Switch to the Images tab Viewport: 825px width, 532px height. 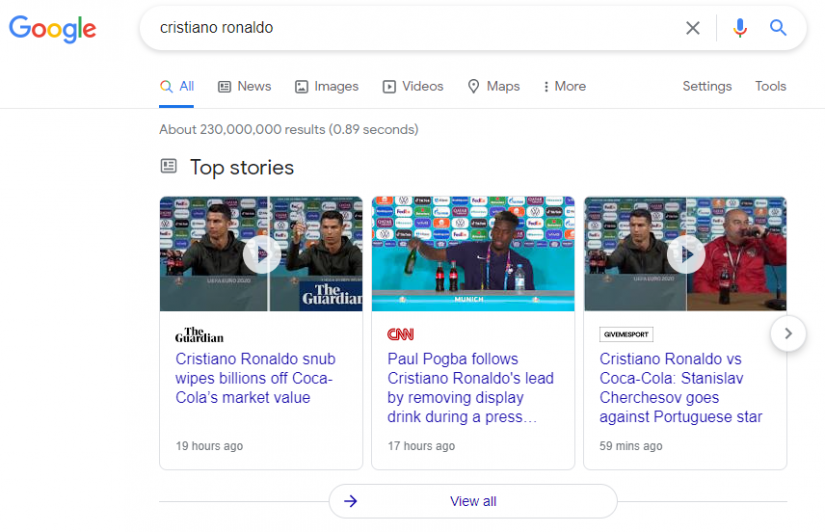pyautogui.click(x=327, y=86)
